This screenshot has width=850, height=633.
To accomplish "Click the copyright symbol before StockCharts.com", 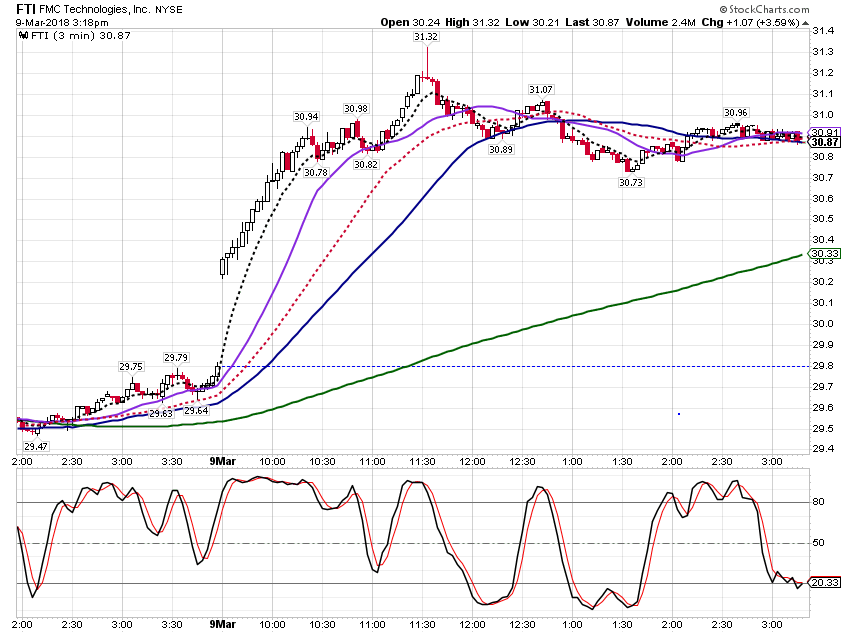I will click(x=724, y=9).
